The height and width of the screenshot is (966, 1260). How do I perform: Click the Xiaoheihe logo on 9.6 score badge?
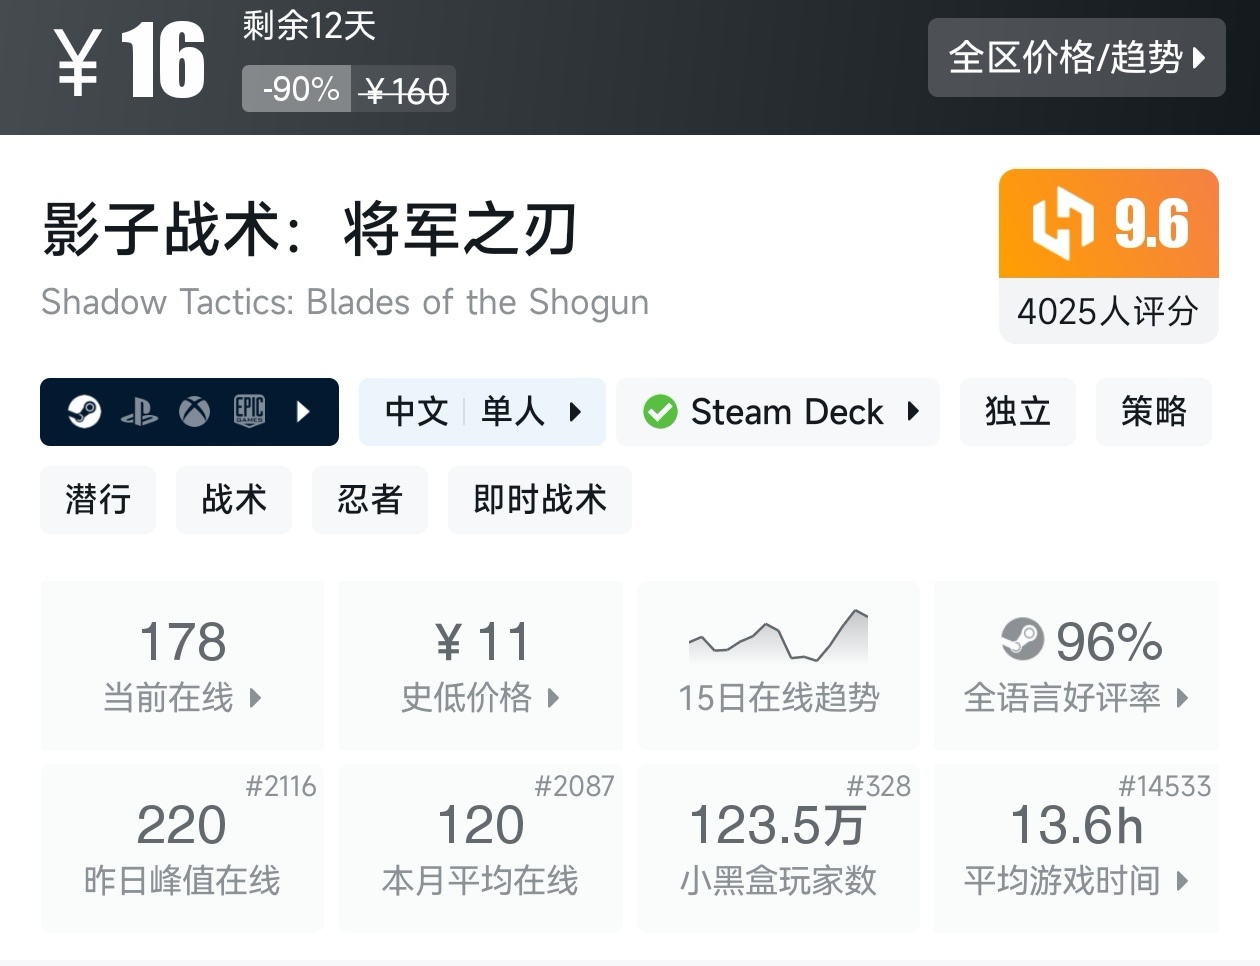(x=1062, y=224)
